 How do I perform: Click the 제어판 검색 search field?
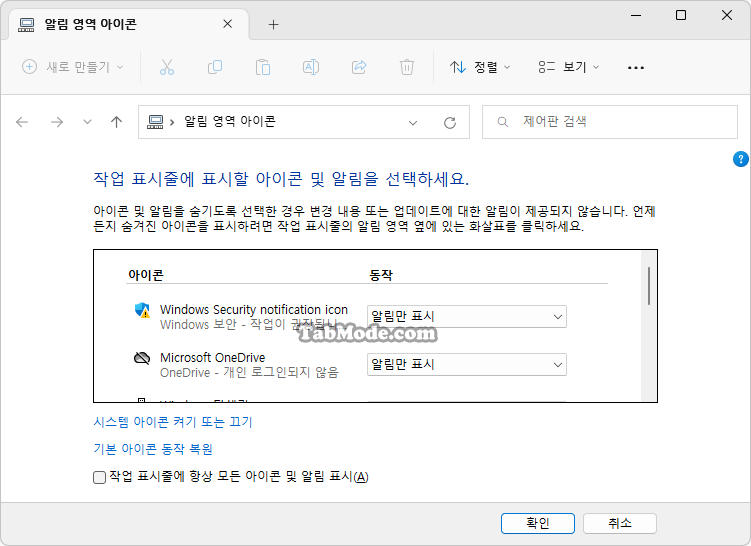610,122
